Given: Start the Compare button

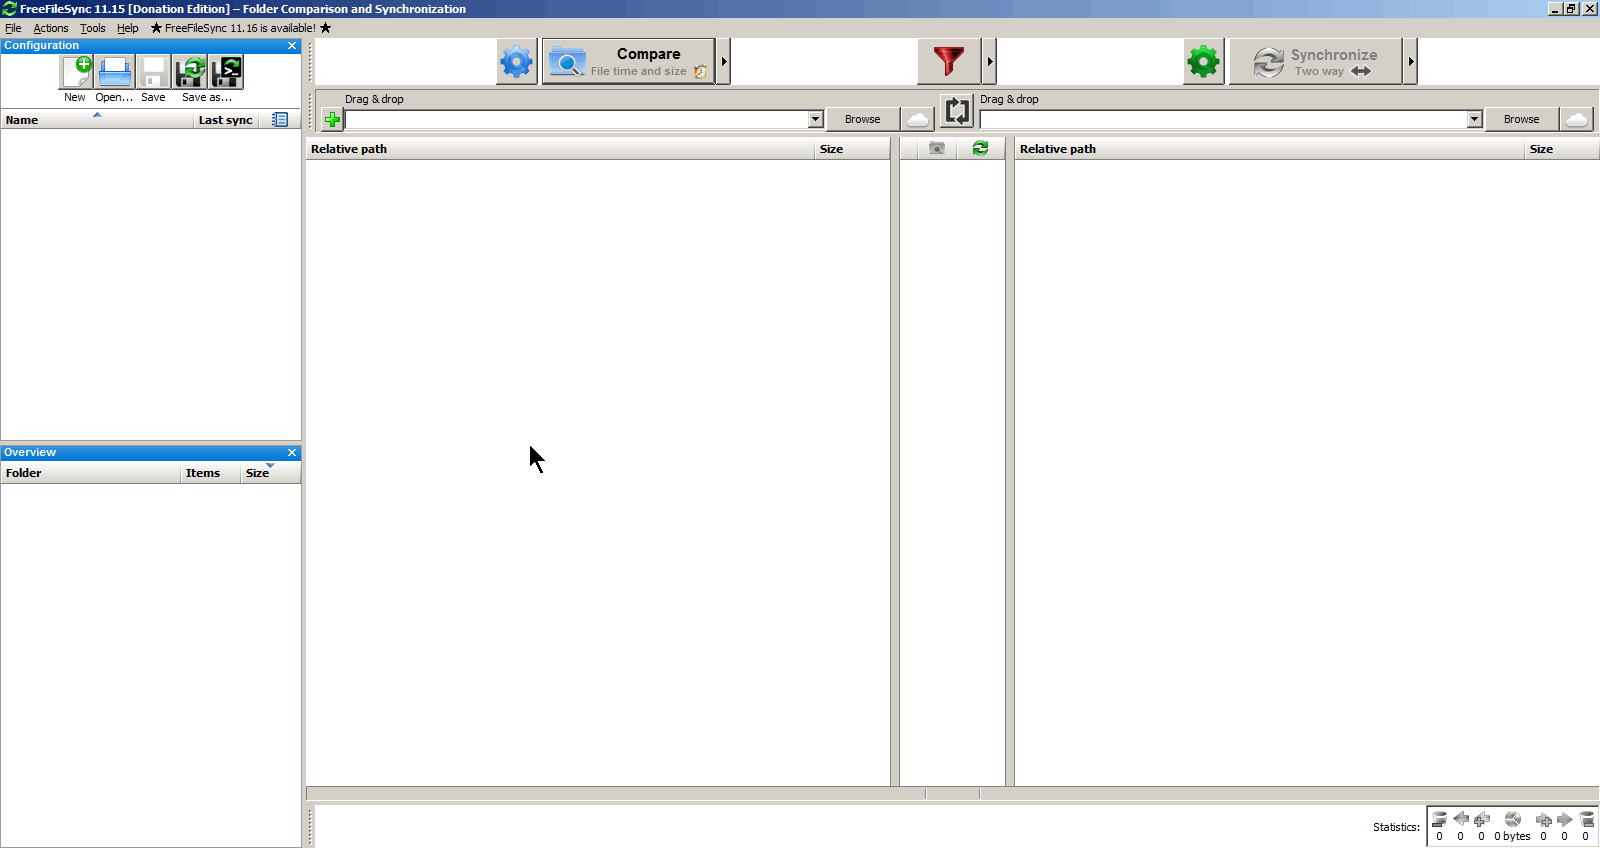Looking at the screenshot, I should [x=629, y=62].
